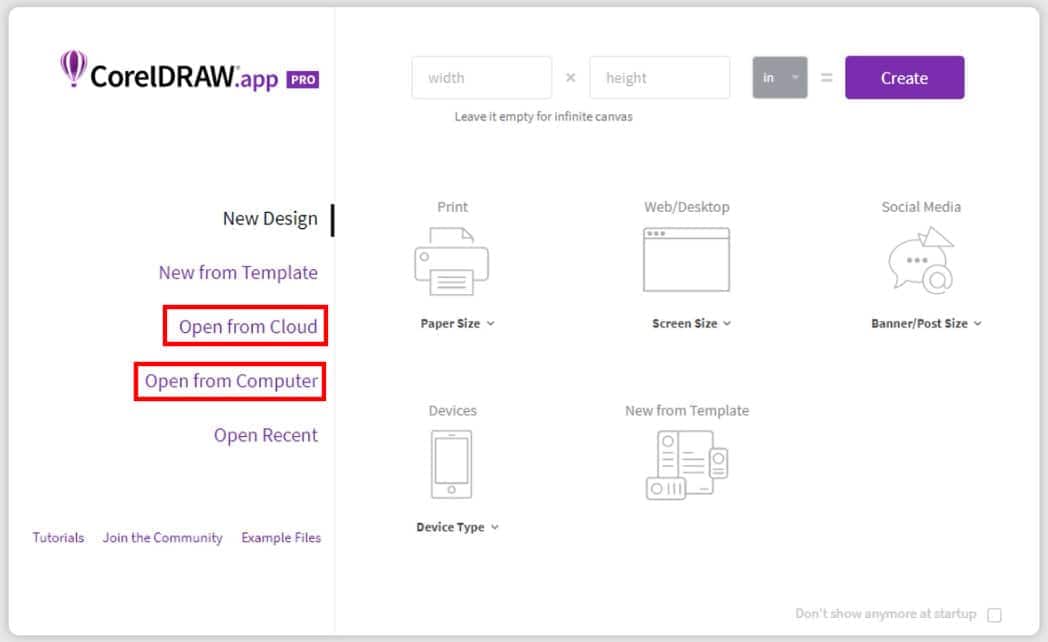Viewport: 1048px width, 642px height.
Task: Open the Paper Size dropdown
Action: (x=456, y=323)
